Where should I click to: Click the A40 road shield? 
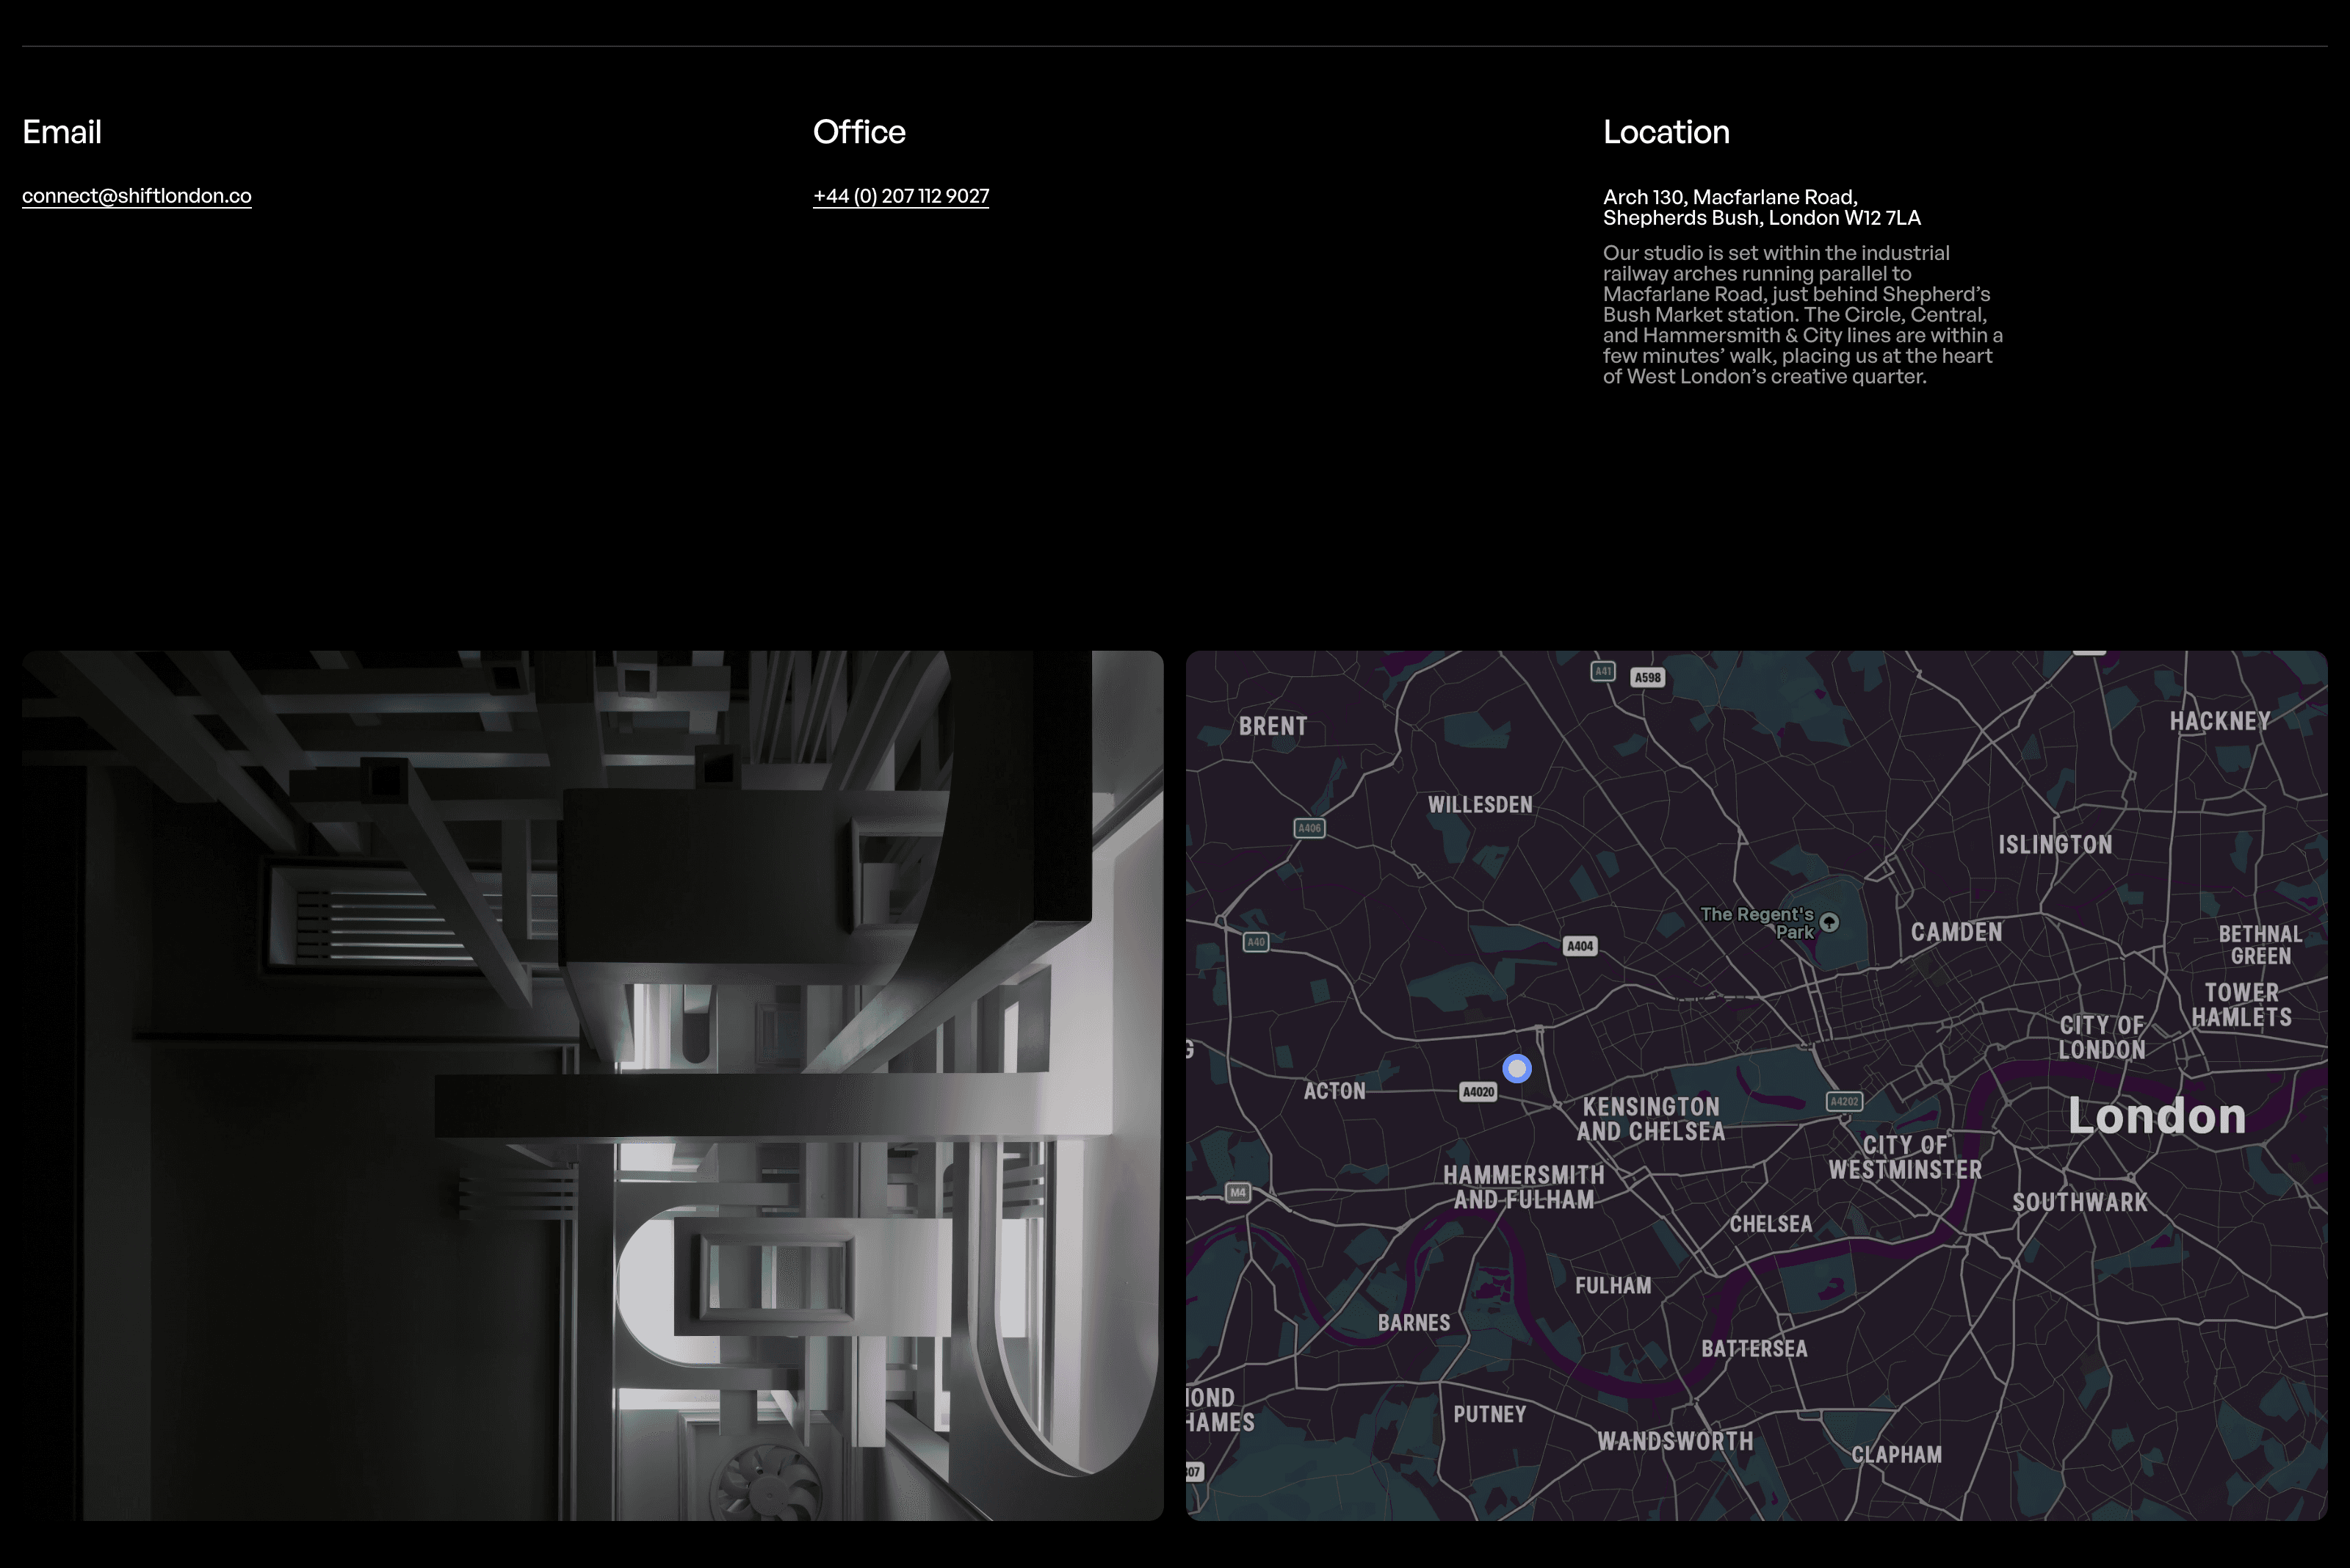tap(1256, 942)
